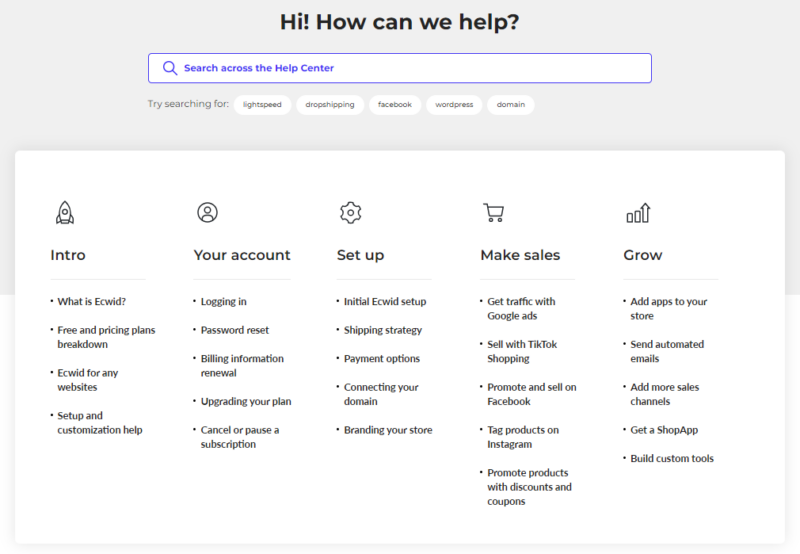Viewport: 800px width, 554px height.
Task: Open Send automated emails link
Action: tap(667, 351)
